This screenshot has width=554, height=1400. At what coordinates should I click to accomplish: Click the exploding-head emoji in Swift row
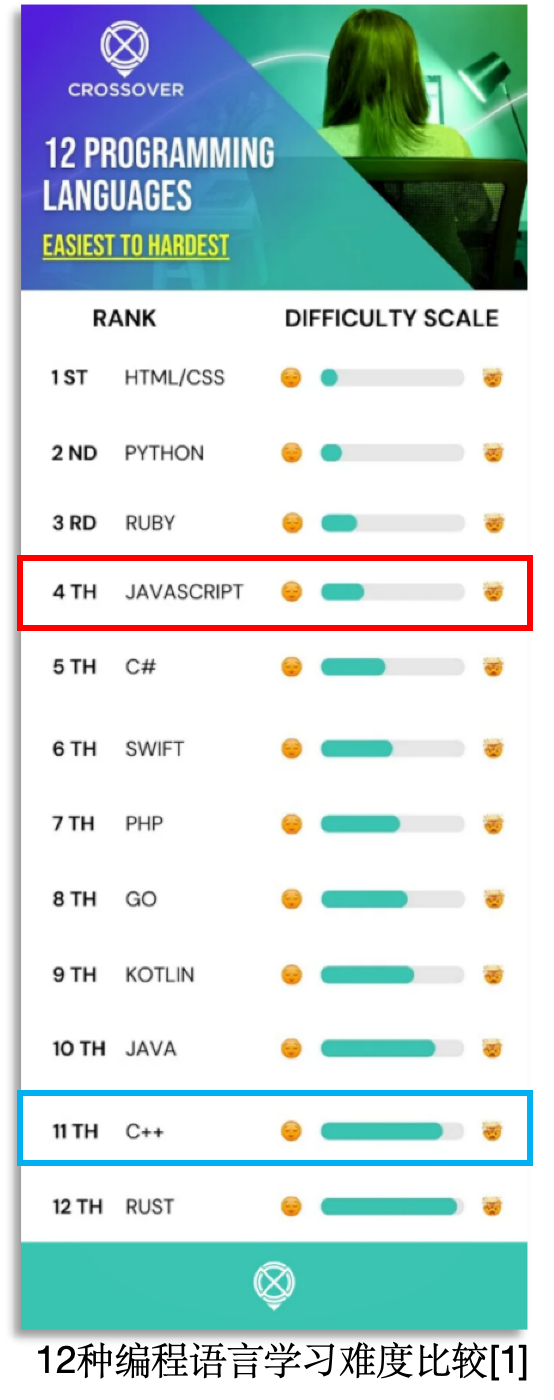492,748
